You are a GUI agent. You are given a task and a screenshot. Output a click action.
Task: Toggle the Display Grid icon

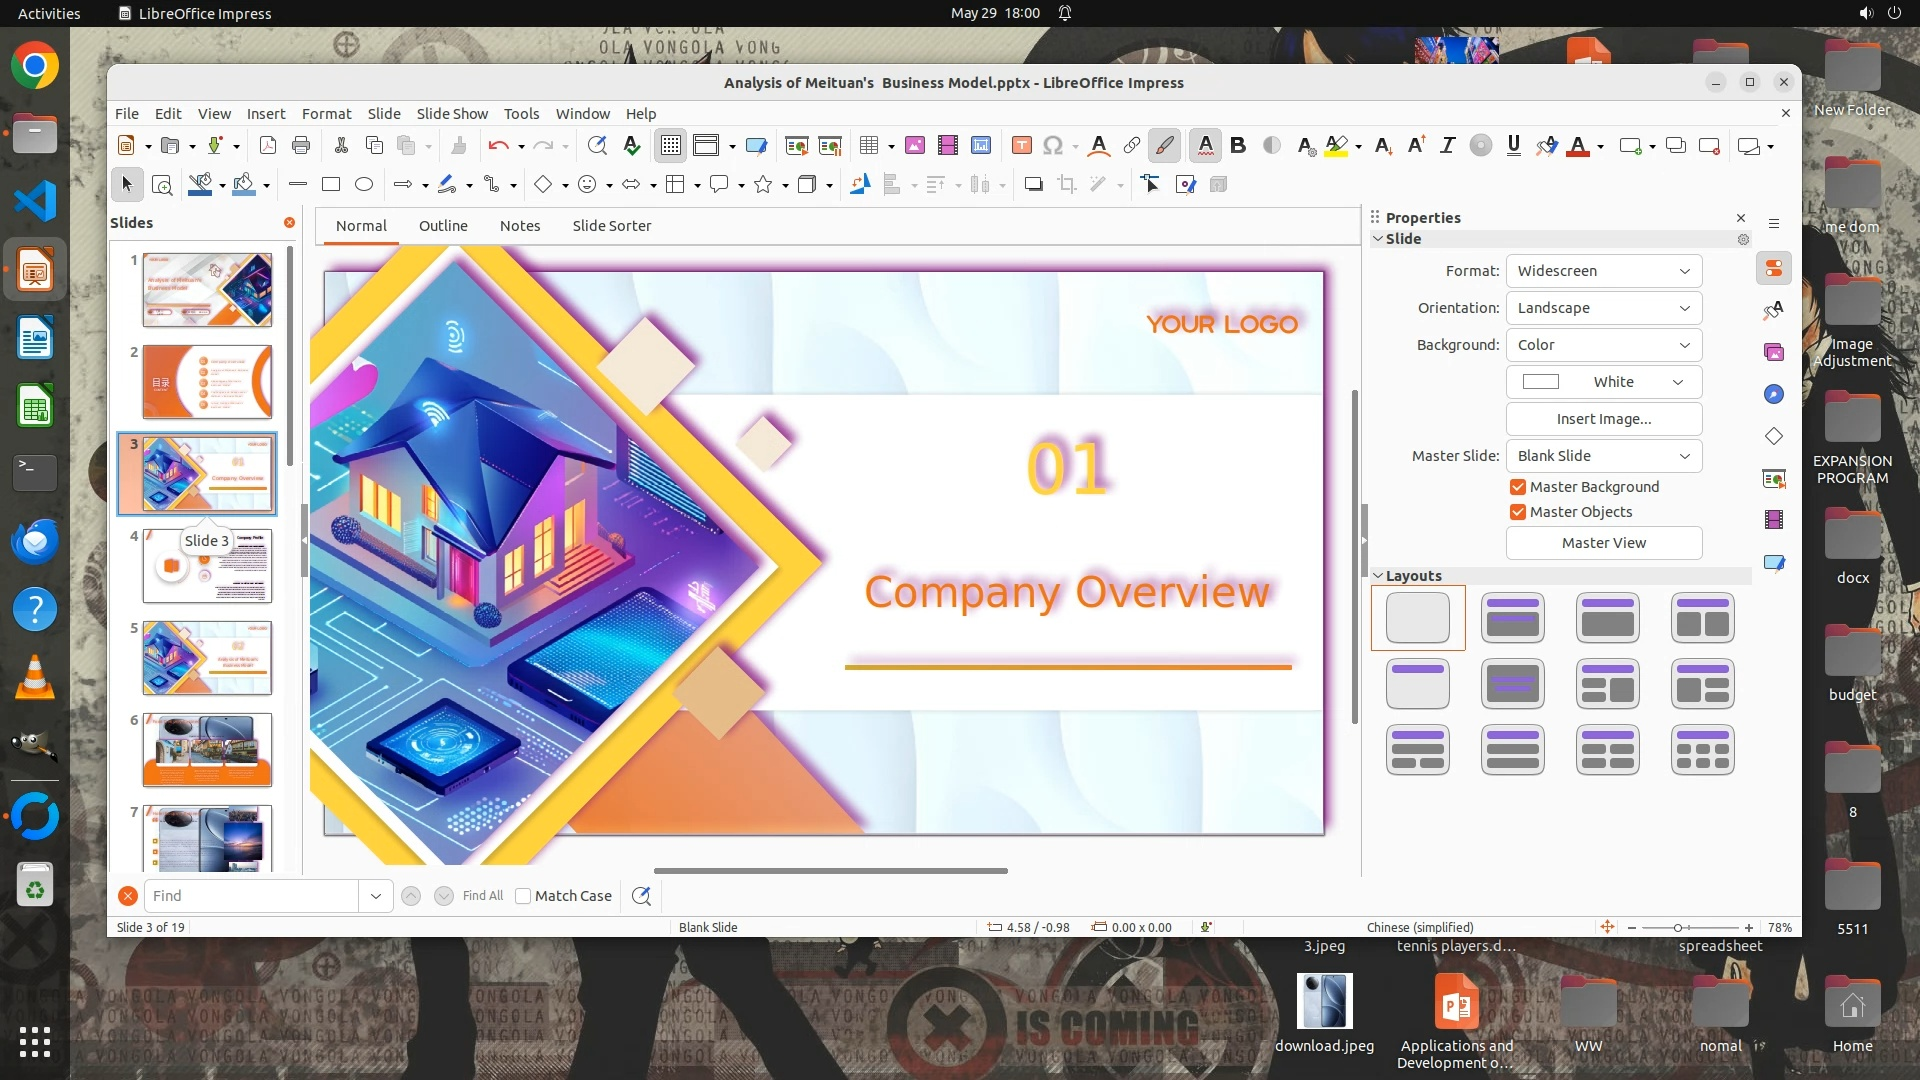point(670,146)
